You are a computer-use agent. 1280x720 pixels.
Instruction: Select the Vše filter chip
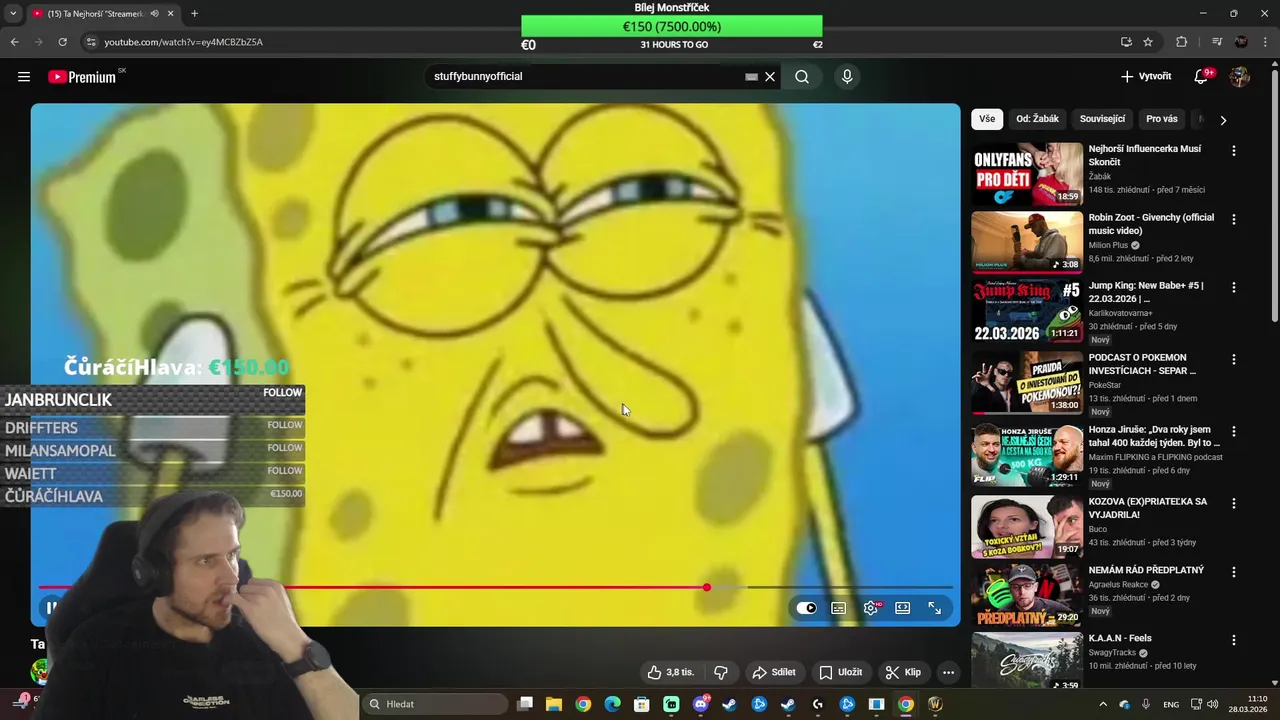click(x=987, y=119)
